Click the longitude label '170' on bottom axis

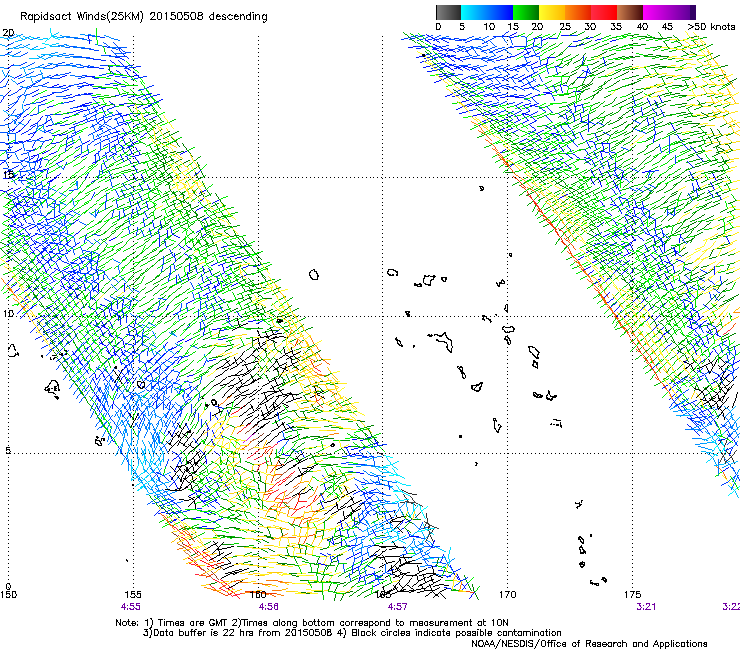[x=507, y=594]
